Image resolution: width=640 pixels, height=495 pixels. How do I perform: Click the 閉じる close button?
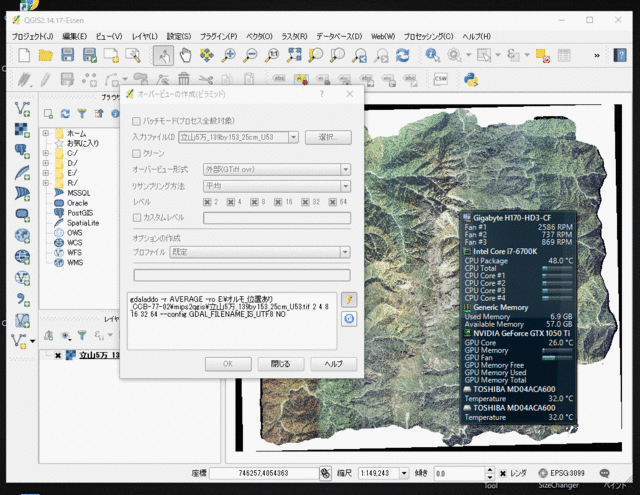pyautogui.click(x=281, y=364)
